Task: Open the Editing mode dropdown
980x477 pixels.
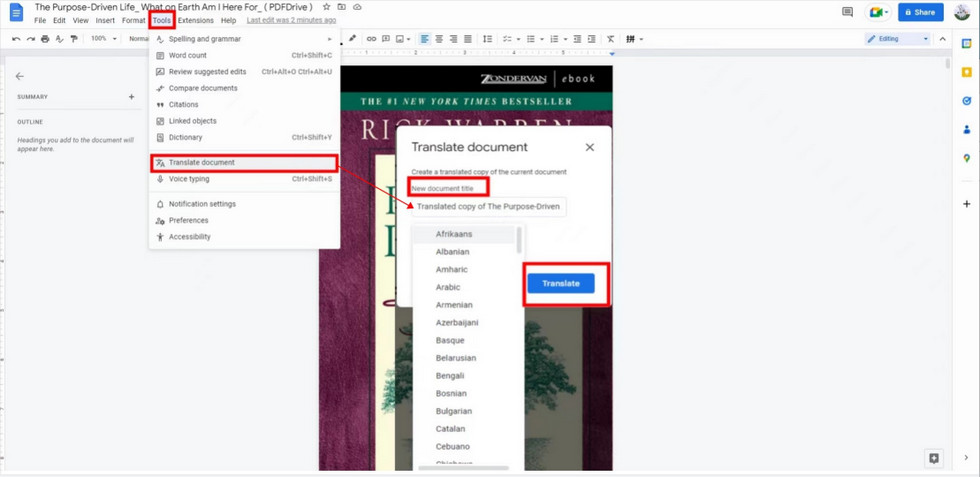Action: coord(898,39)
